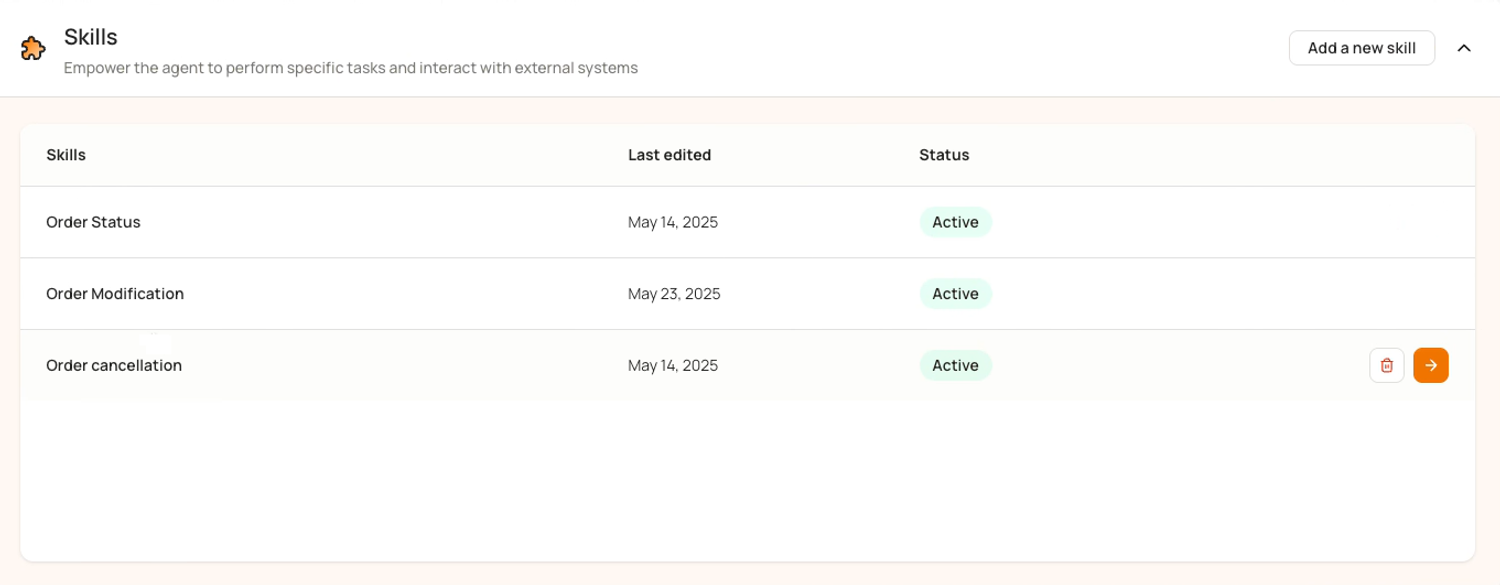Click the orange puzzle piece Skills icon
This screenshot has height=585, width=1500.
pos(33,48)
